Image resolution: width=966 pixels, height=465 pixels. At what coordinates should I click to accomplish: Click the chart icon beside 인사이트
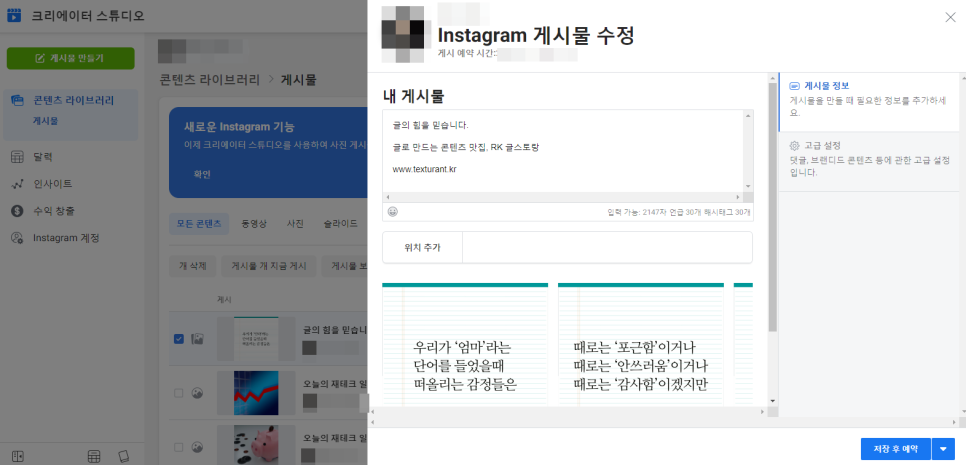click(17, 184)
